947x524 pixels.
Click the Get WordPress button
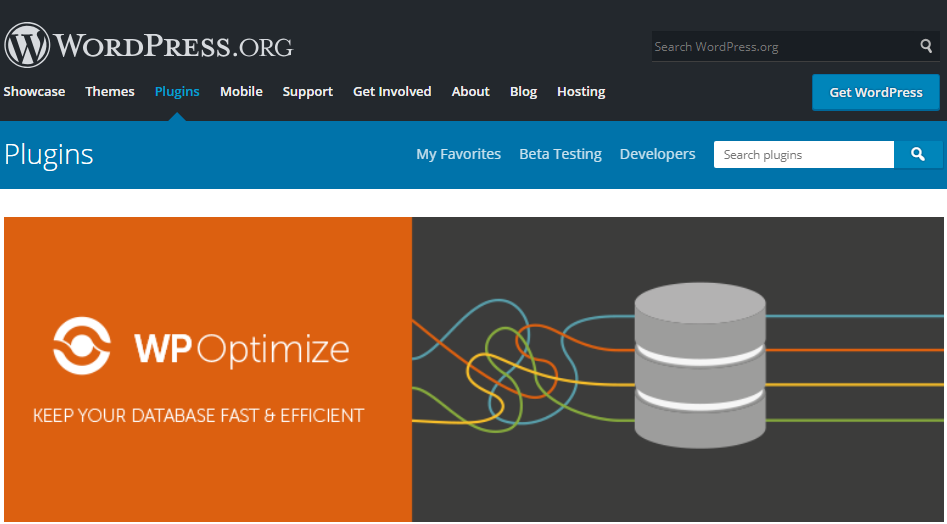tap(876, 92)
